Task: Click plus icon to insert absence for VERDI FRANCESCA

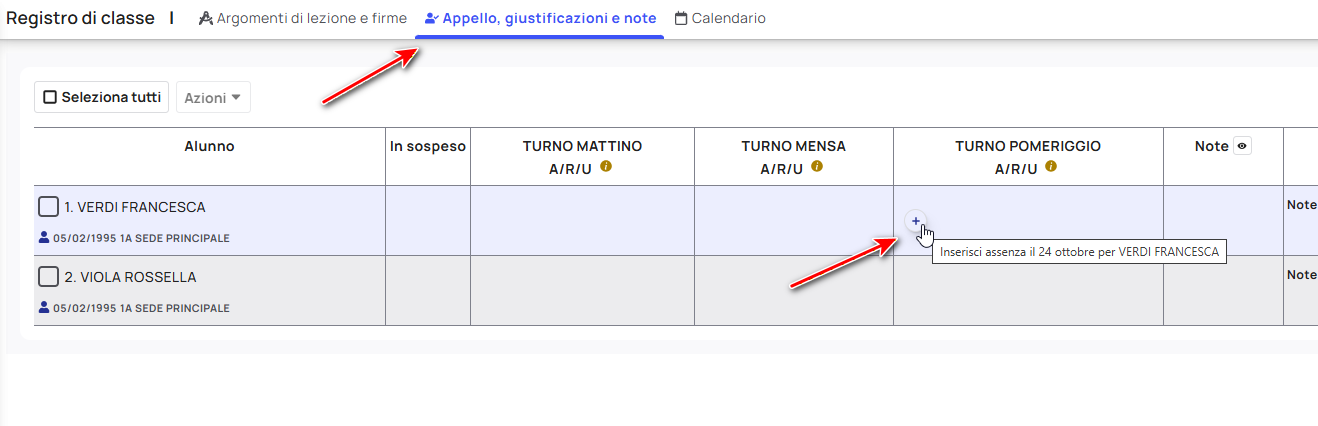Action: point(916,221)
